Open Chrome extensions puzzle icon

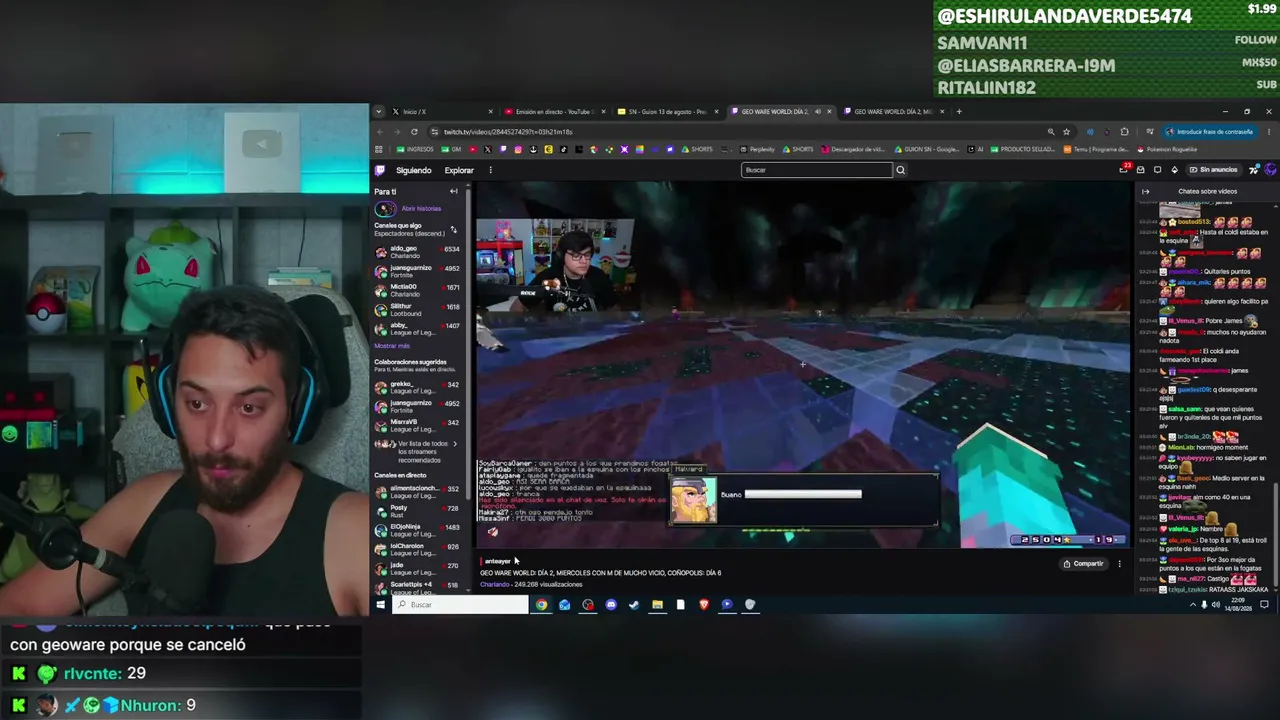1125,132
